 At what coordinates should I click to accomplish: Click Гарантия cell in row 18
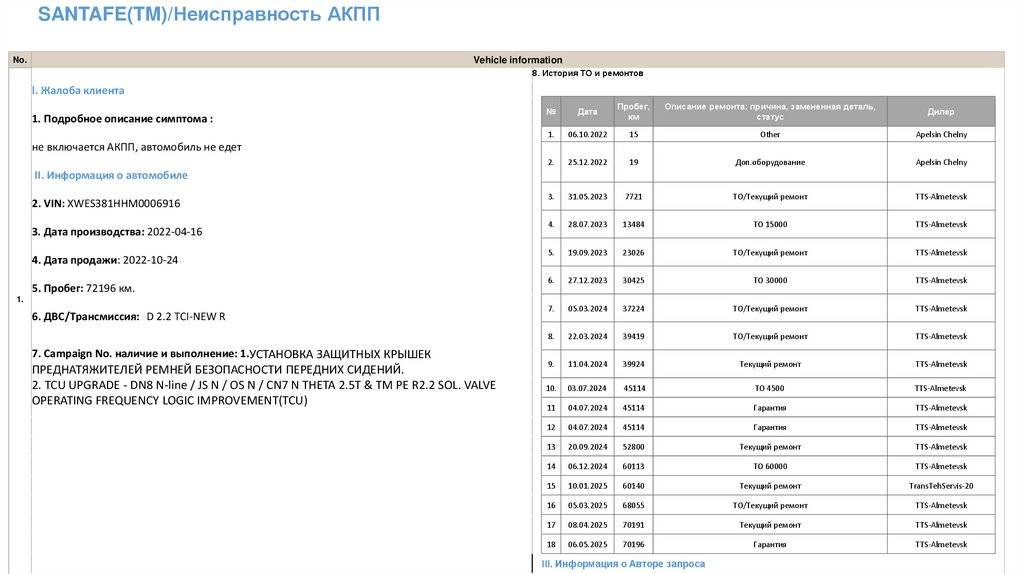[x=770, y=545]
